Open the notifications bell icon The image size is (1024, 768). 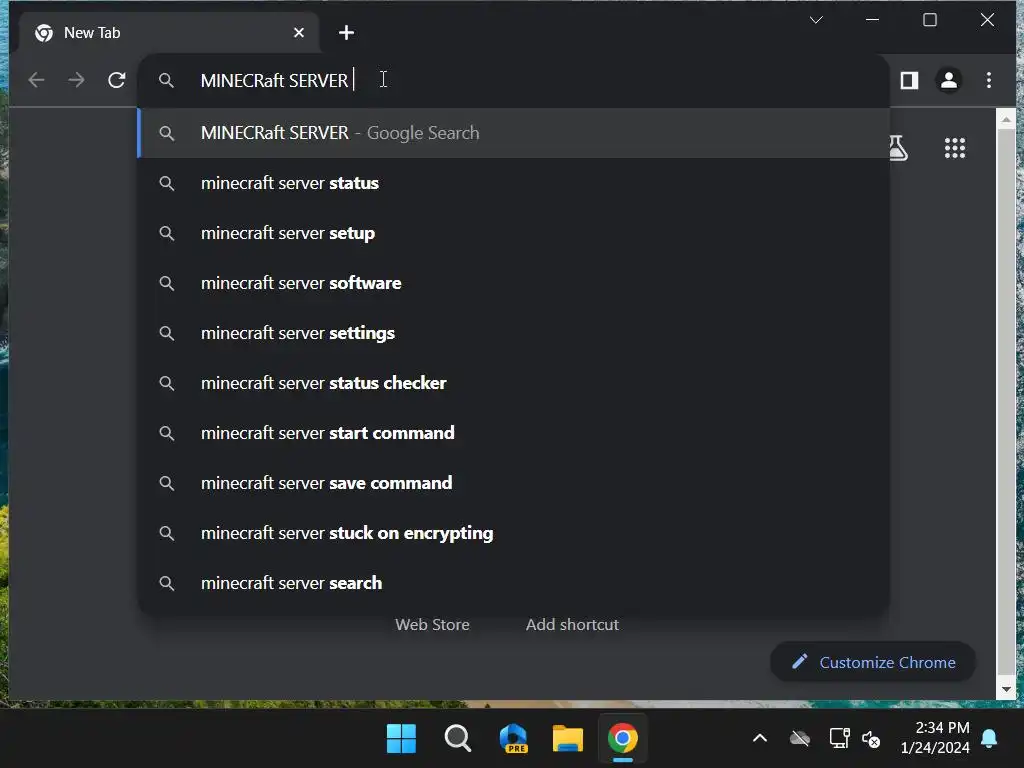(989, 738)
